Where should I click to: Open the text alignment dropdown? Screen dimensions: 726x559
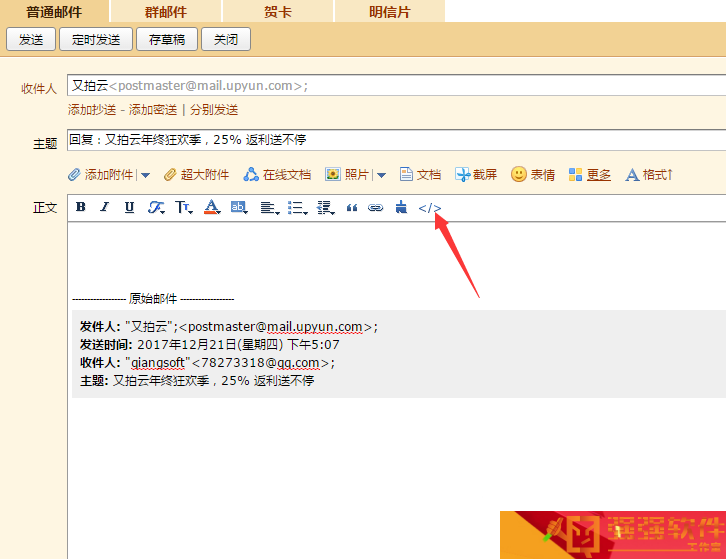point(269,208)
